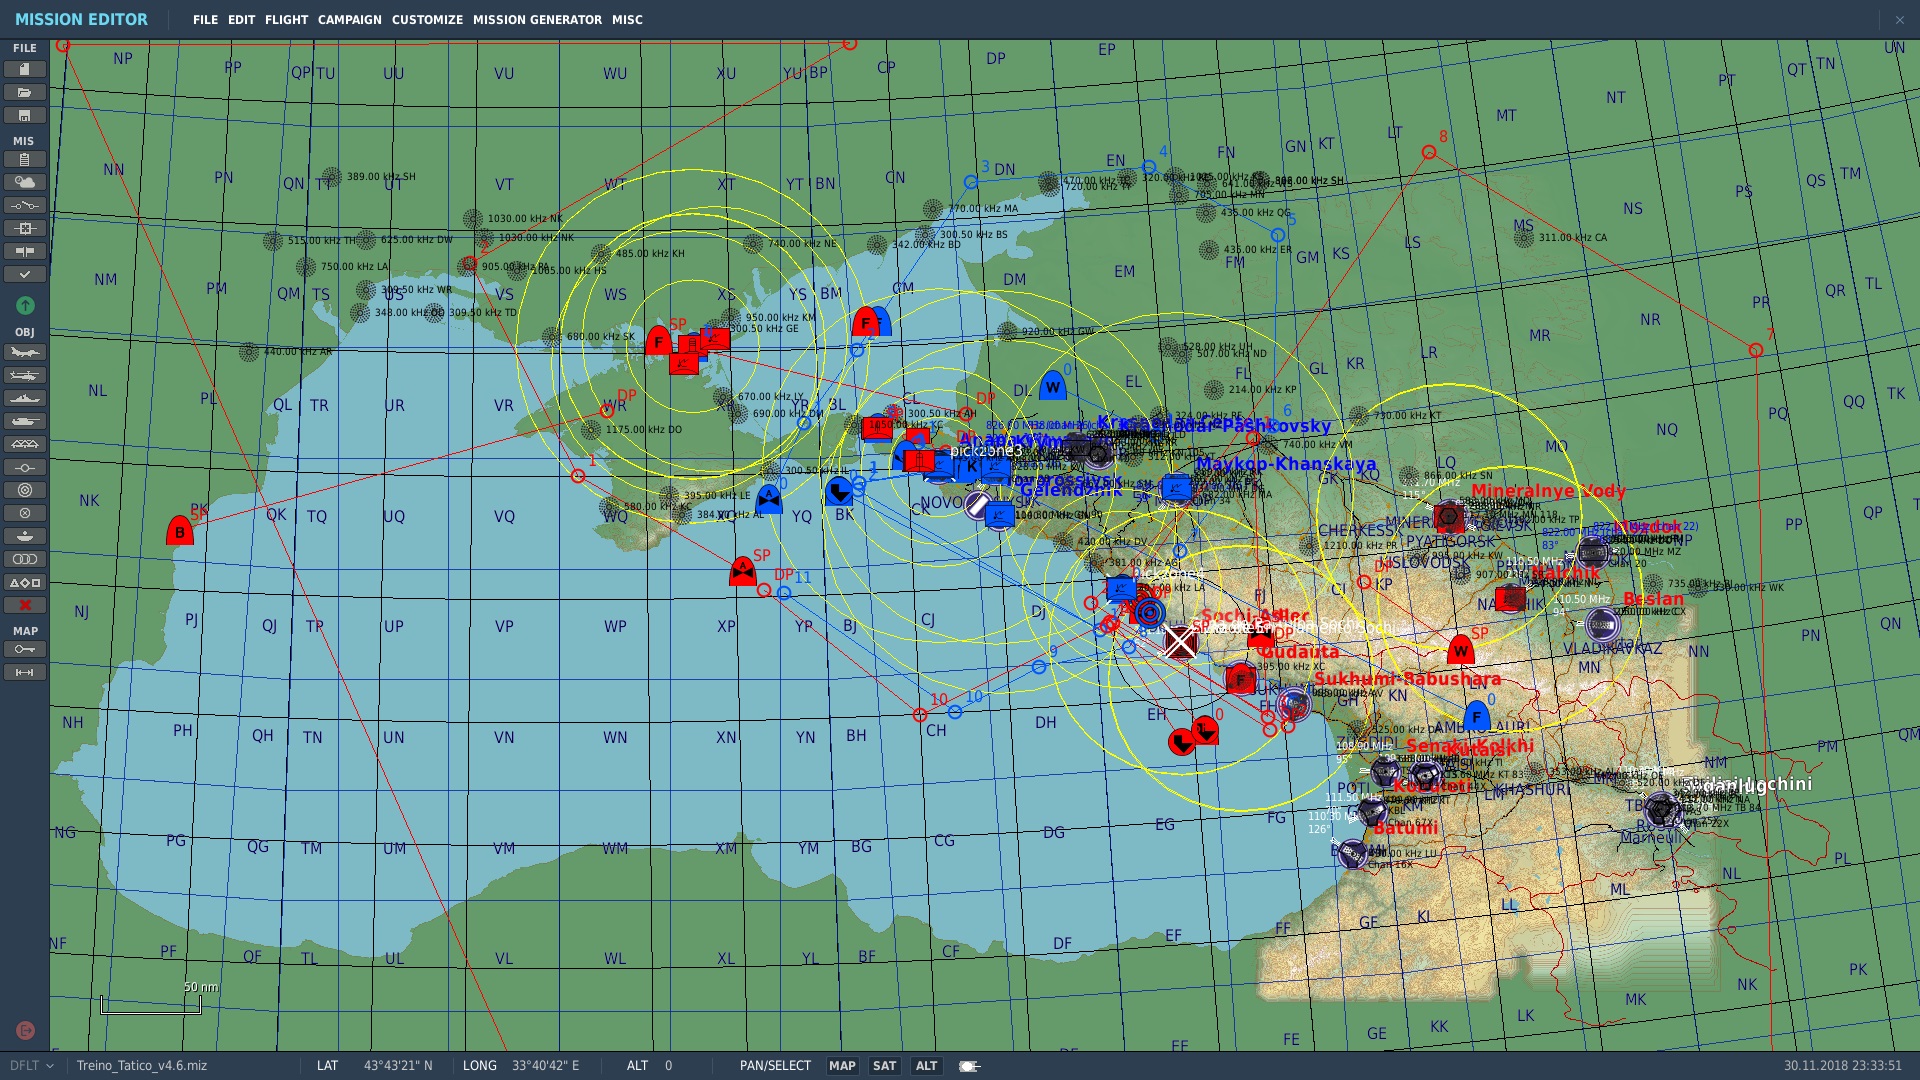
Task: Open the CUSTOMIZE menu
Action: pyautogui.click(x=427, y=20)
